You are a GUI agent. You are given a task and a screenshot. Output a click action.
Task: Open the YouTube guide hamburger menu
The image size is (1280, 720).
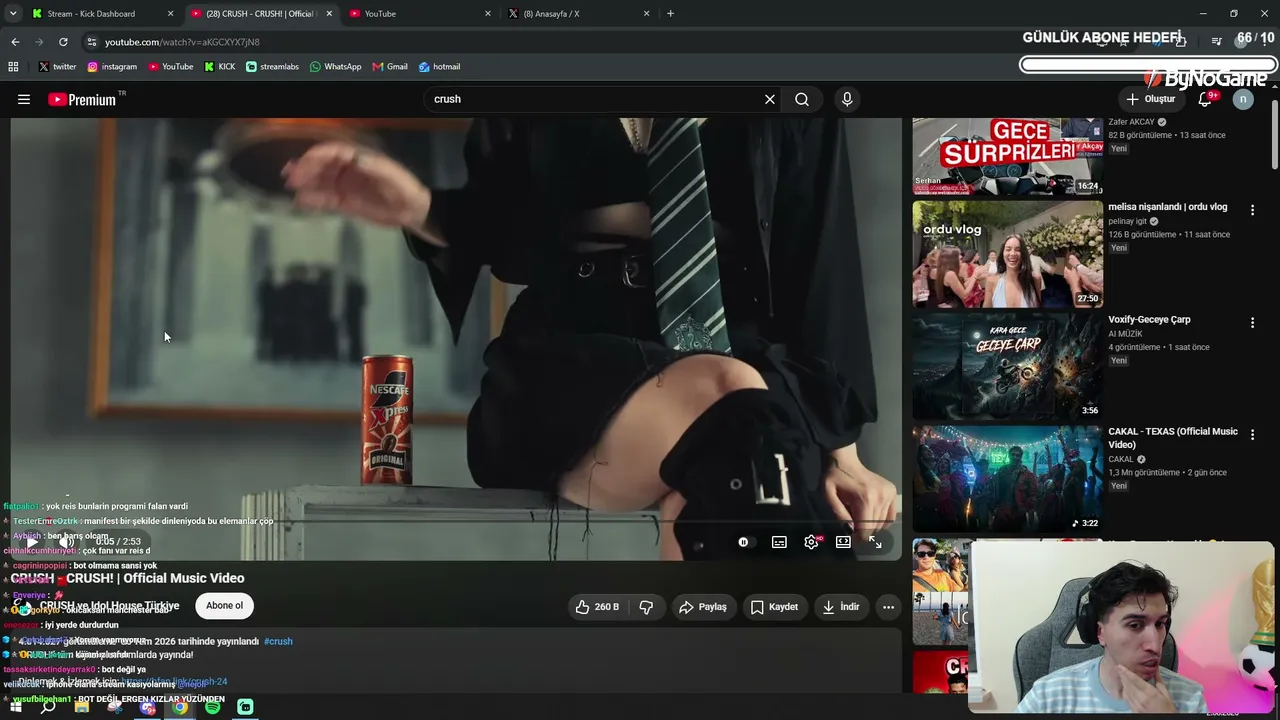tap(24, 99)
